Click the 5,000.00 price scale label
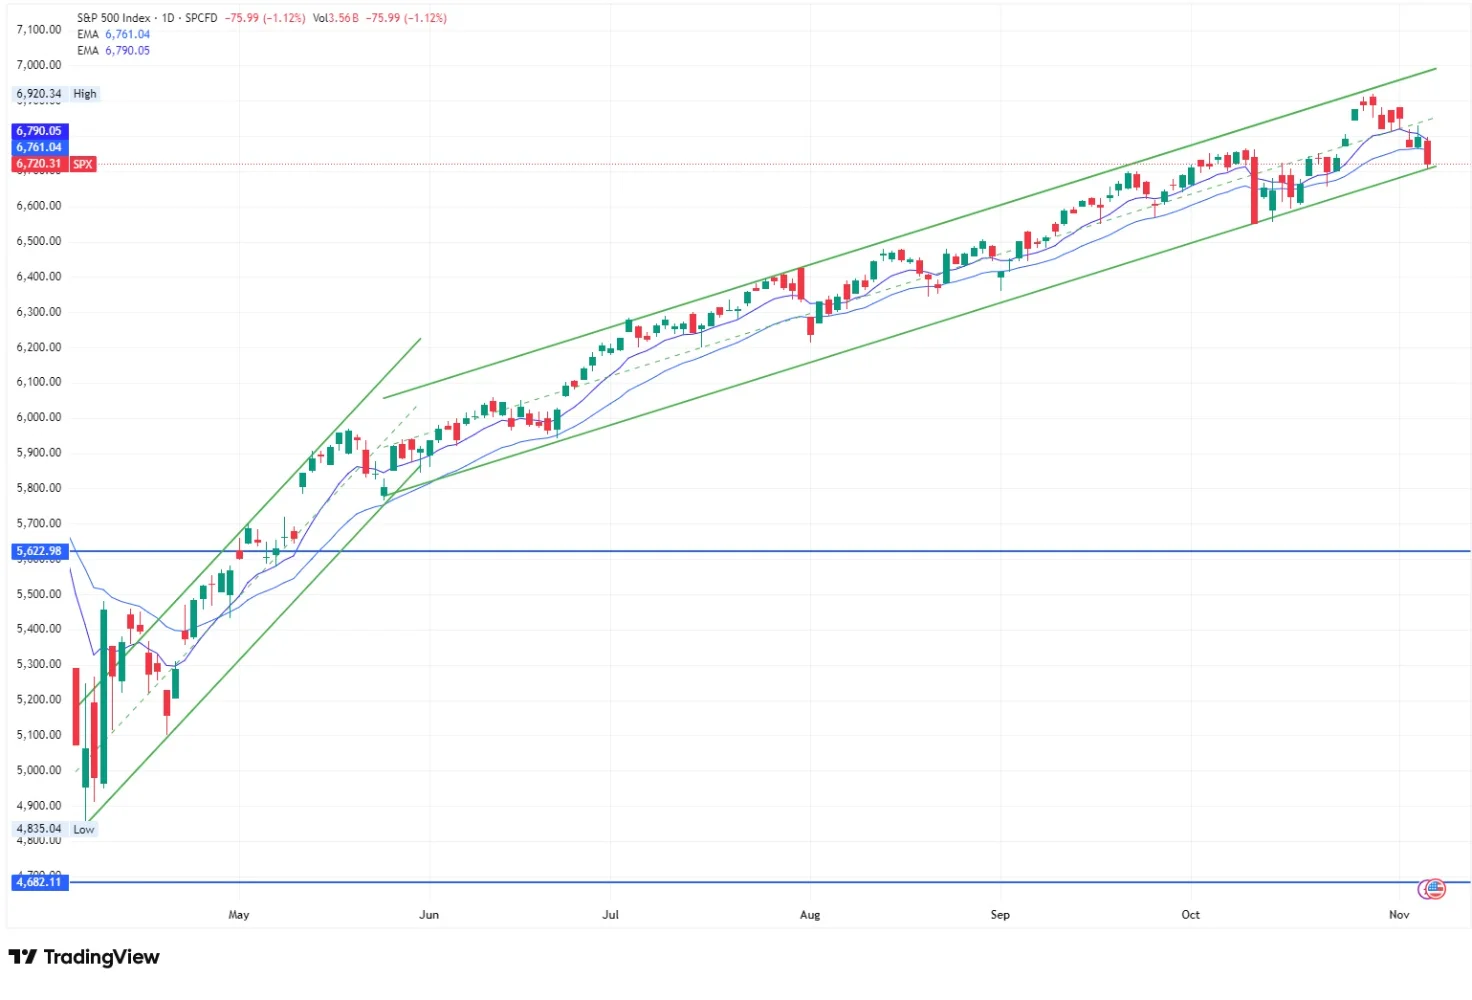 click(39, 770)
